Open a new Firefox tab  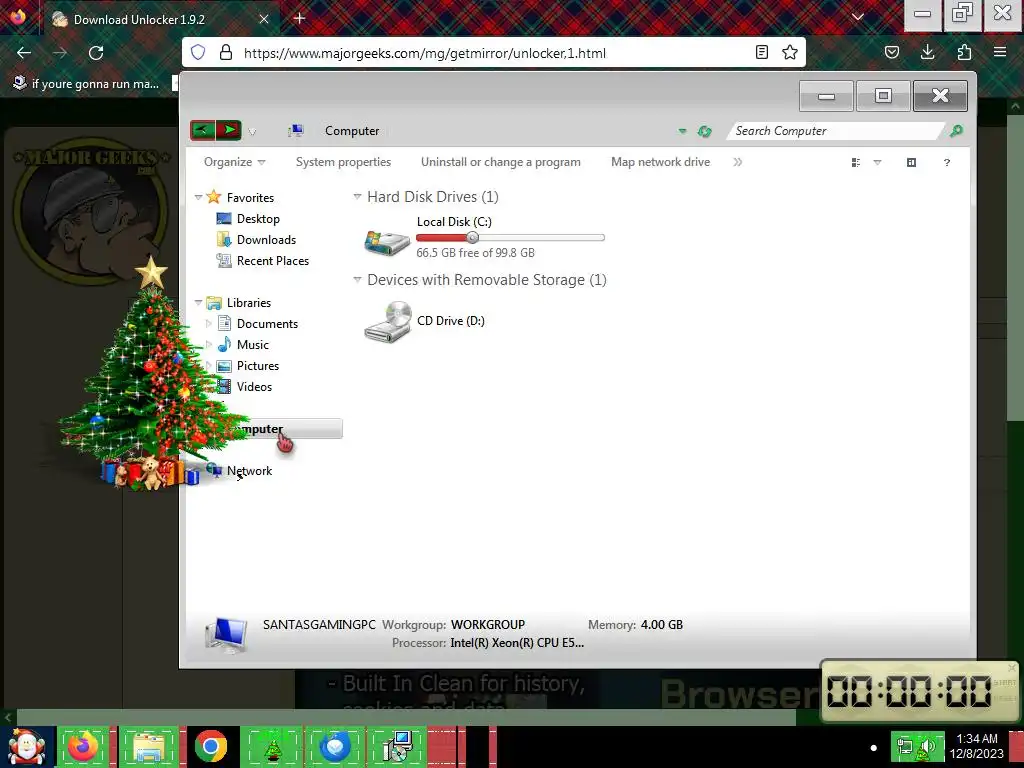(x=300, y=18)
